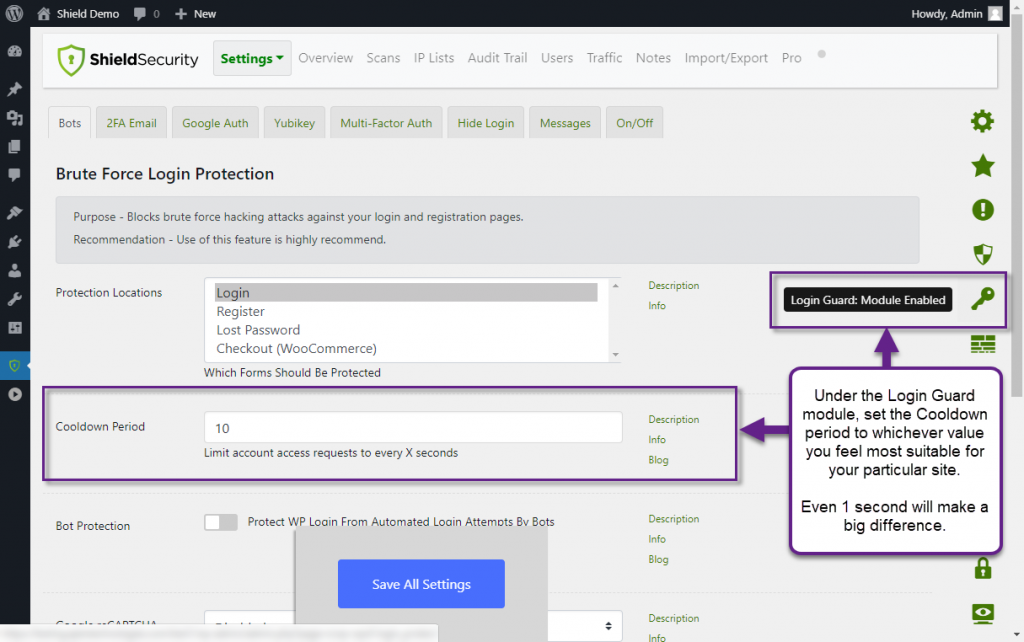The height and width of the screenshot is (642, 1024).
Task: Open the Login Guard key icon
Action: tap(982, 298)
